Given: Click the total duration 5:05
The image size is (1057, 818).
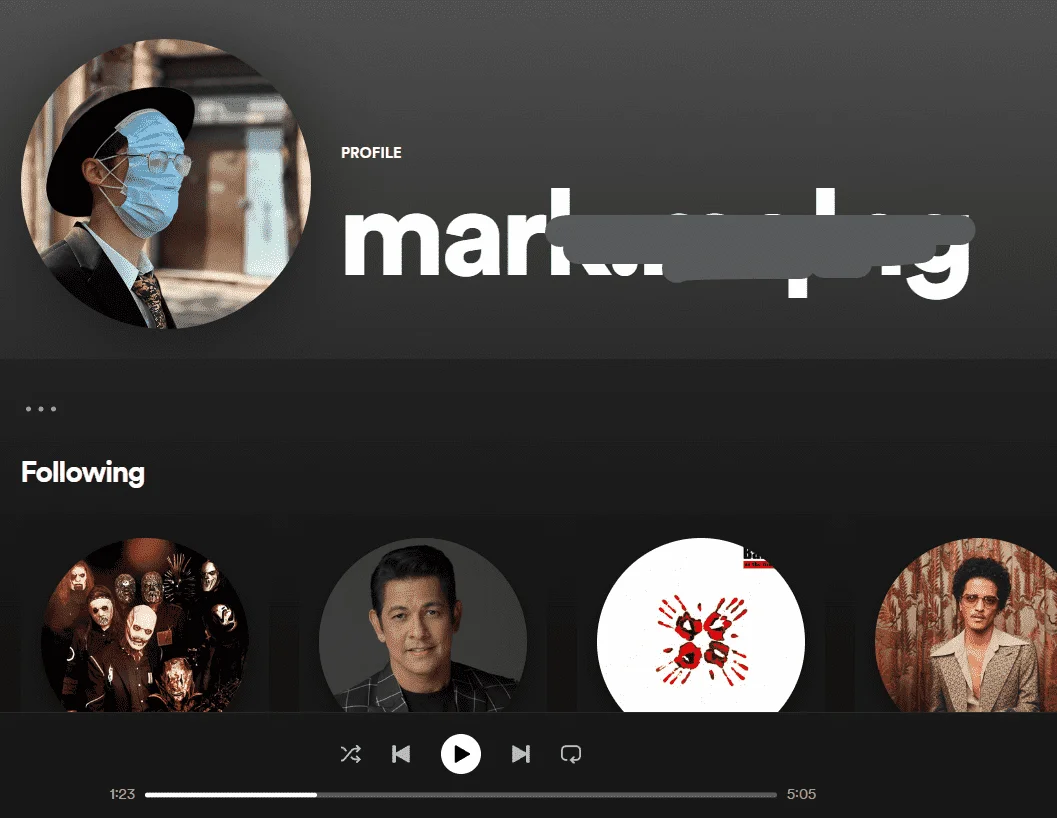Looking at the screenshot, I should point(802,794).
